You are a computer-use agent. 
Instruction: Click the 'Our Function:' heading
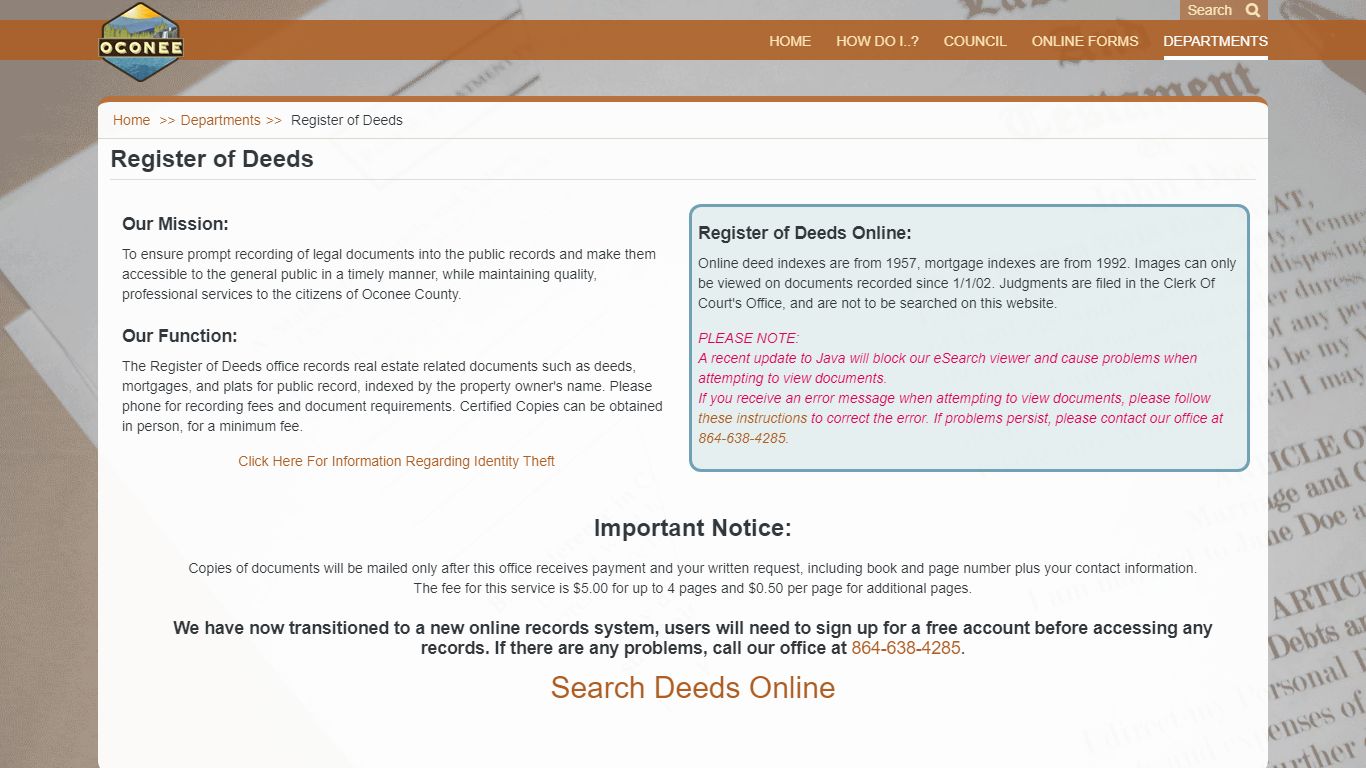coord(180,336)
